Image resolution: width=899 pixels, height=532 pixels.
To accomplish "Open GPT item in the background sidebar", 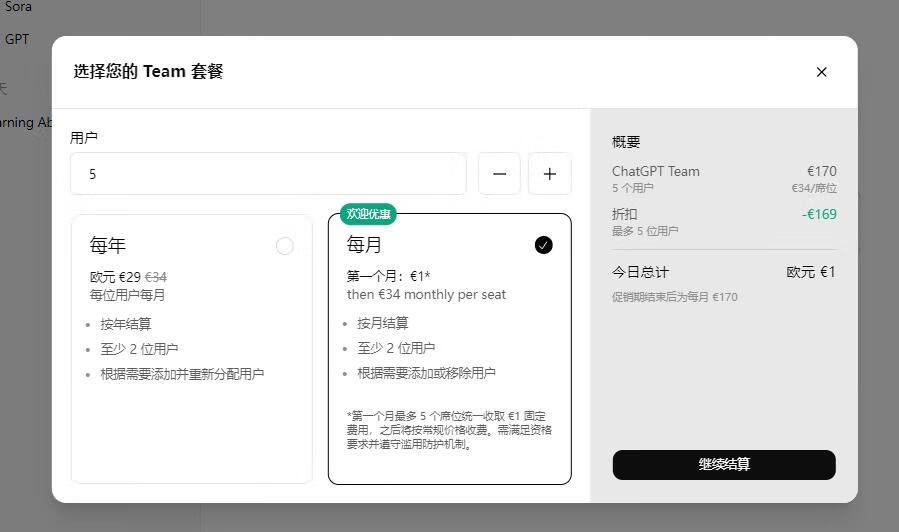I will click(17, 39).
